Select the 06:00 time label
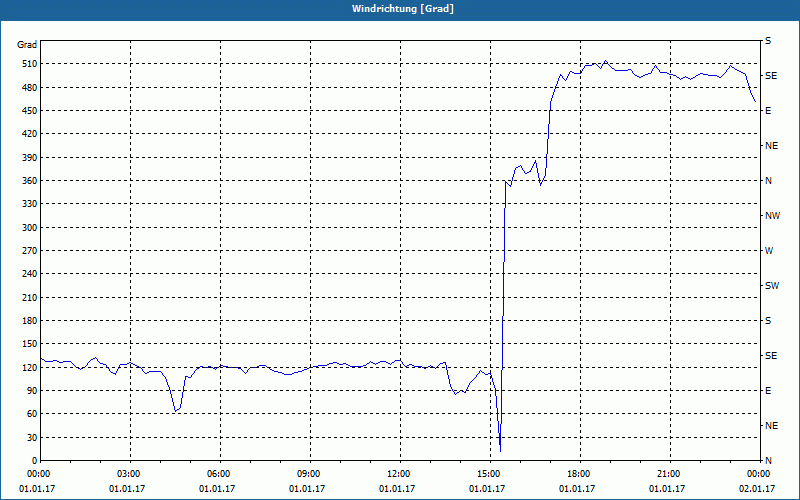800x500 pixels. coord(220,474)
